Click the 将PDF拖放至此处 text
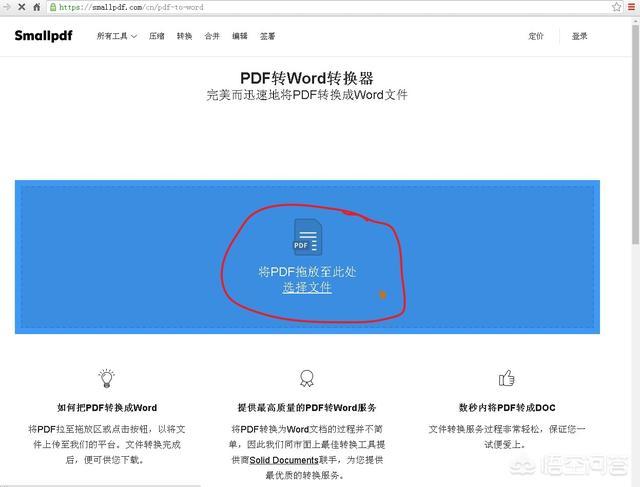The height and width of the screenshot is (487, 640). 307,272
